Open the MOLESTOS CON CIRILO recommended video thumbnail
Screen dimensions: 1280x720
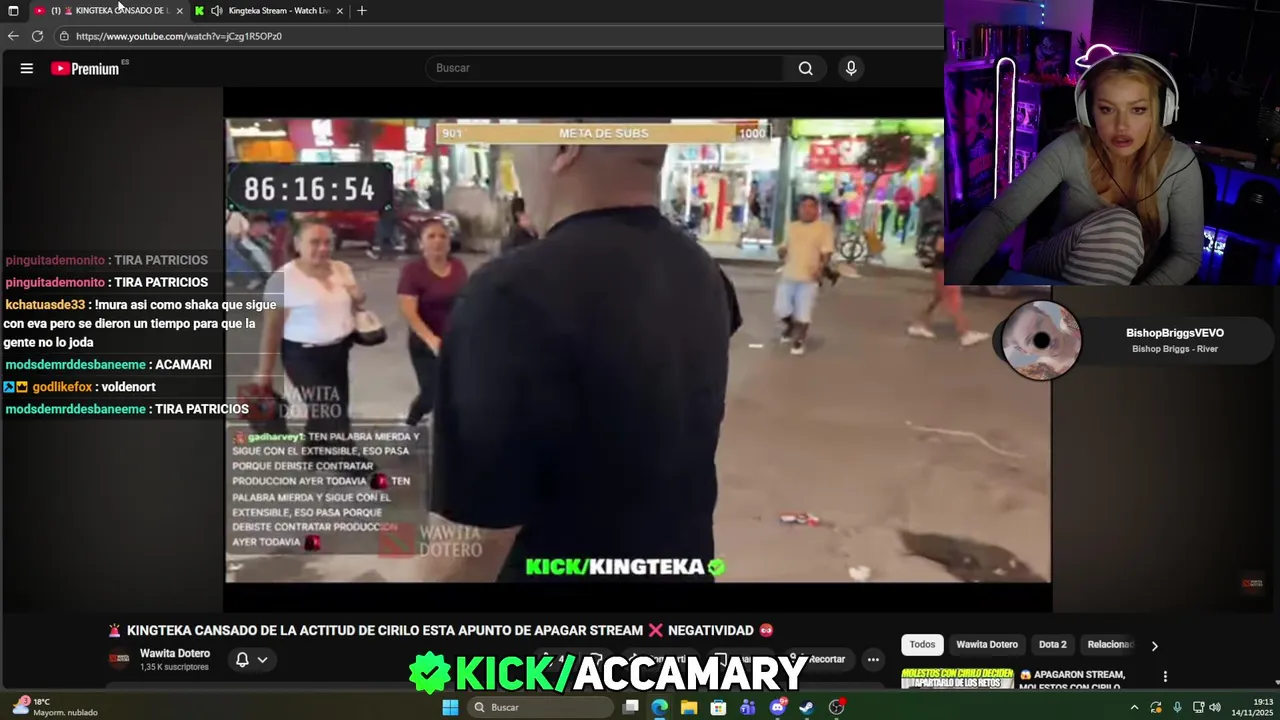(958, 679)
